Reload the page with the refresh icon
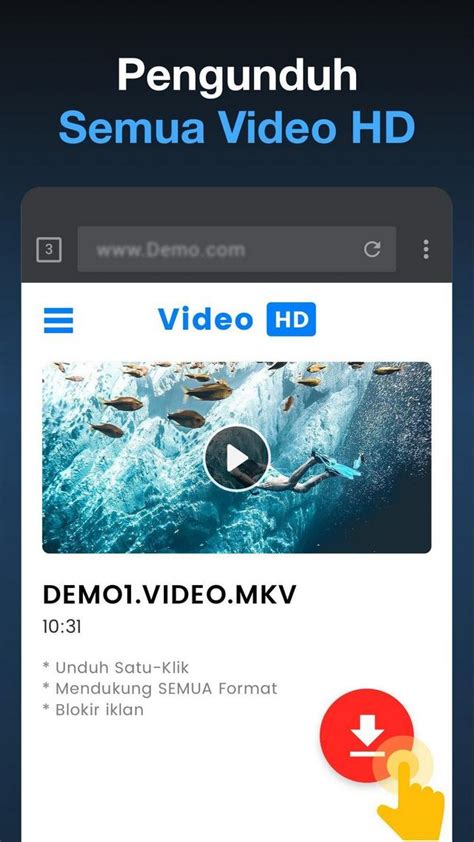Screen dimensions: 474x842 click(372, 249)
